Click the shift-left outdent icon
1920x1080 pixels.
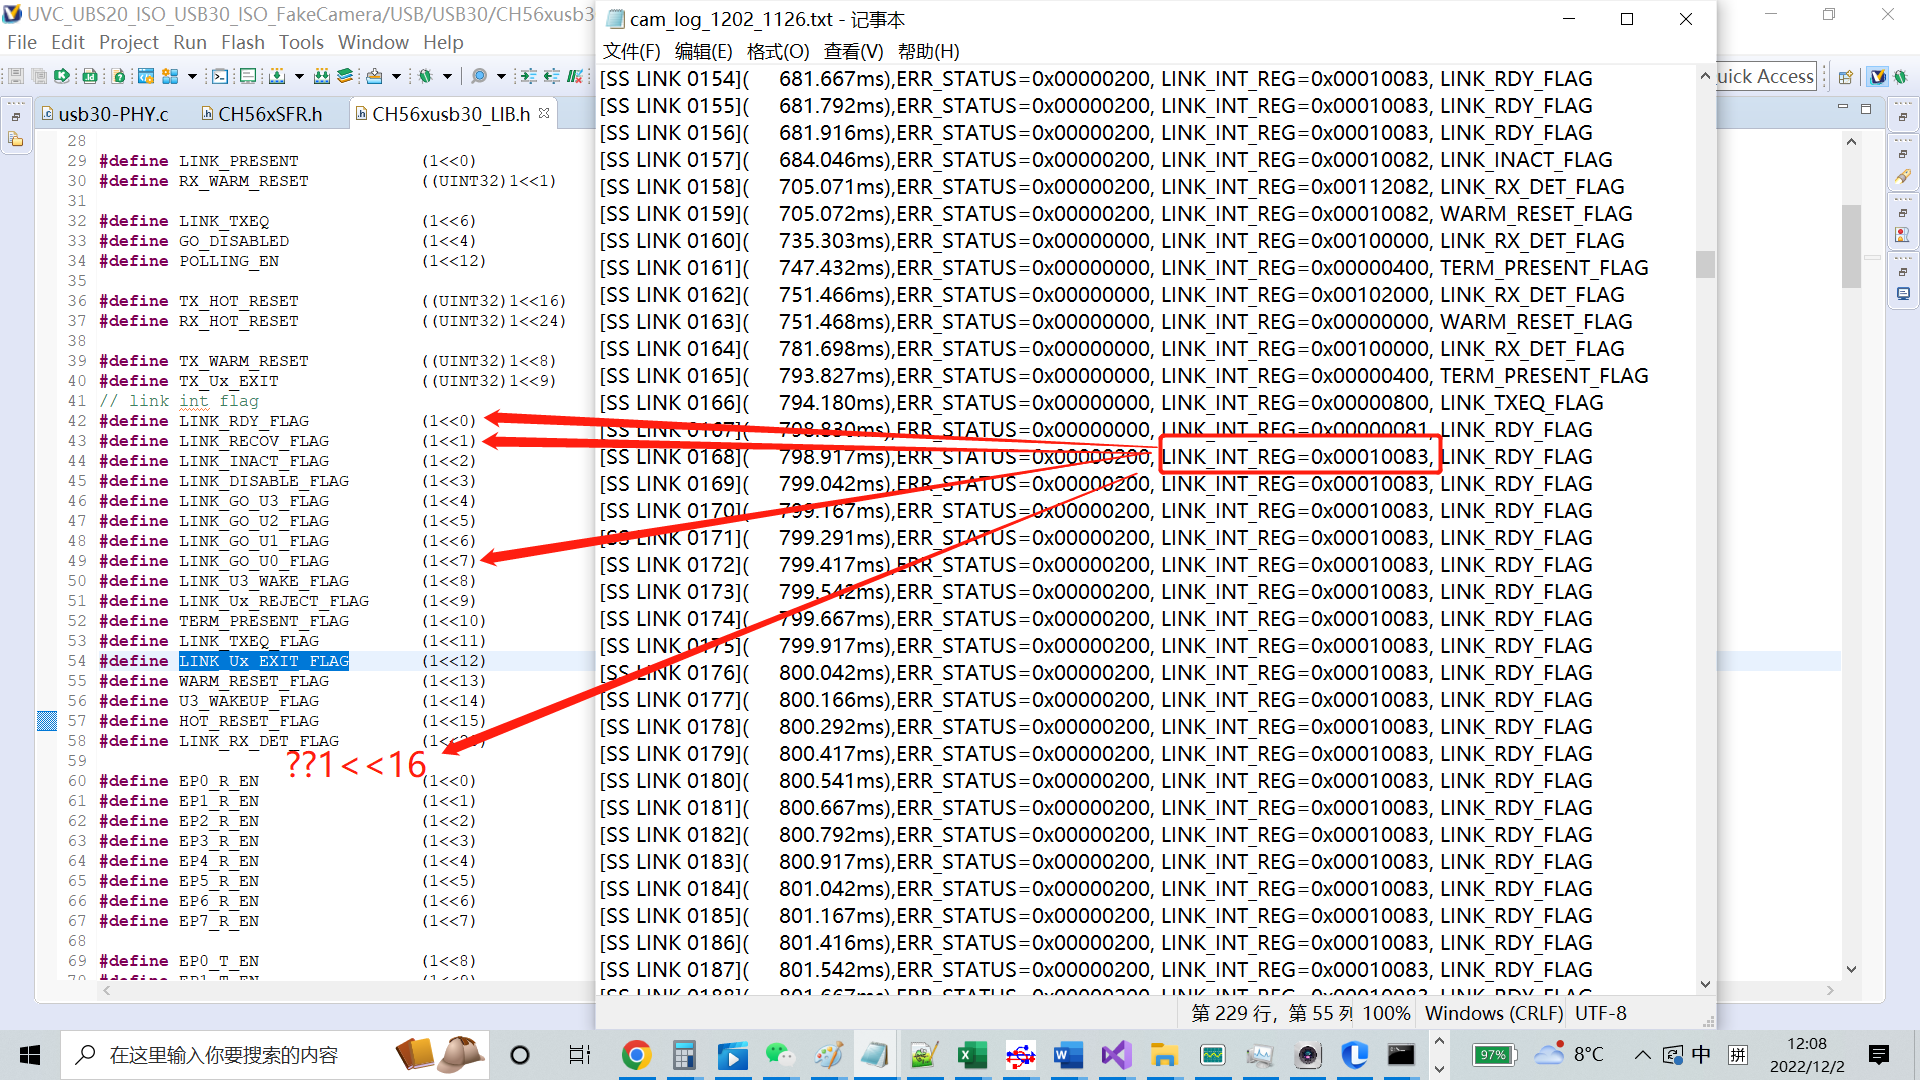[x=552, y=76]
